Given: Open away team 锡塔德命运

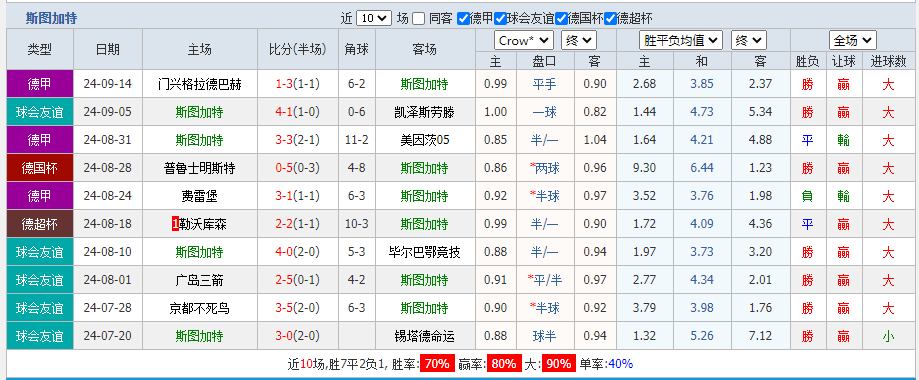Looking at the screenshot, I should 424,337.
